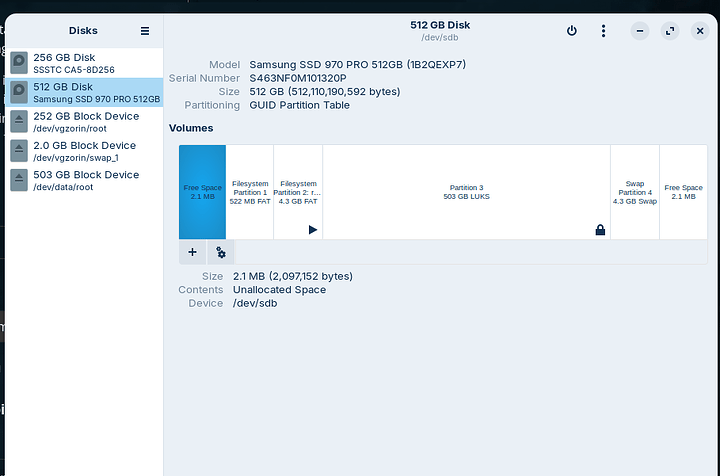
Task: Select 256 GB Disk SSSTC in sidebar
Action: (84, 63)
